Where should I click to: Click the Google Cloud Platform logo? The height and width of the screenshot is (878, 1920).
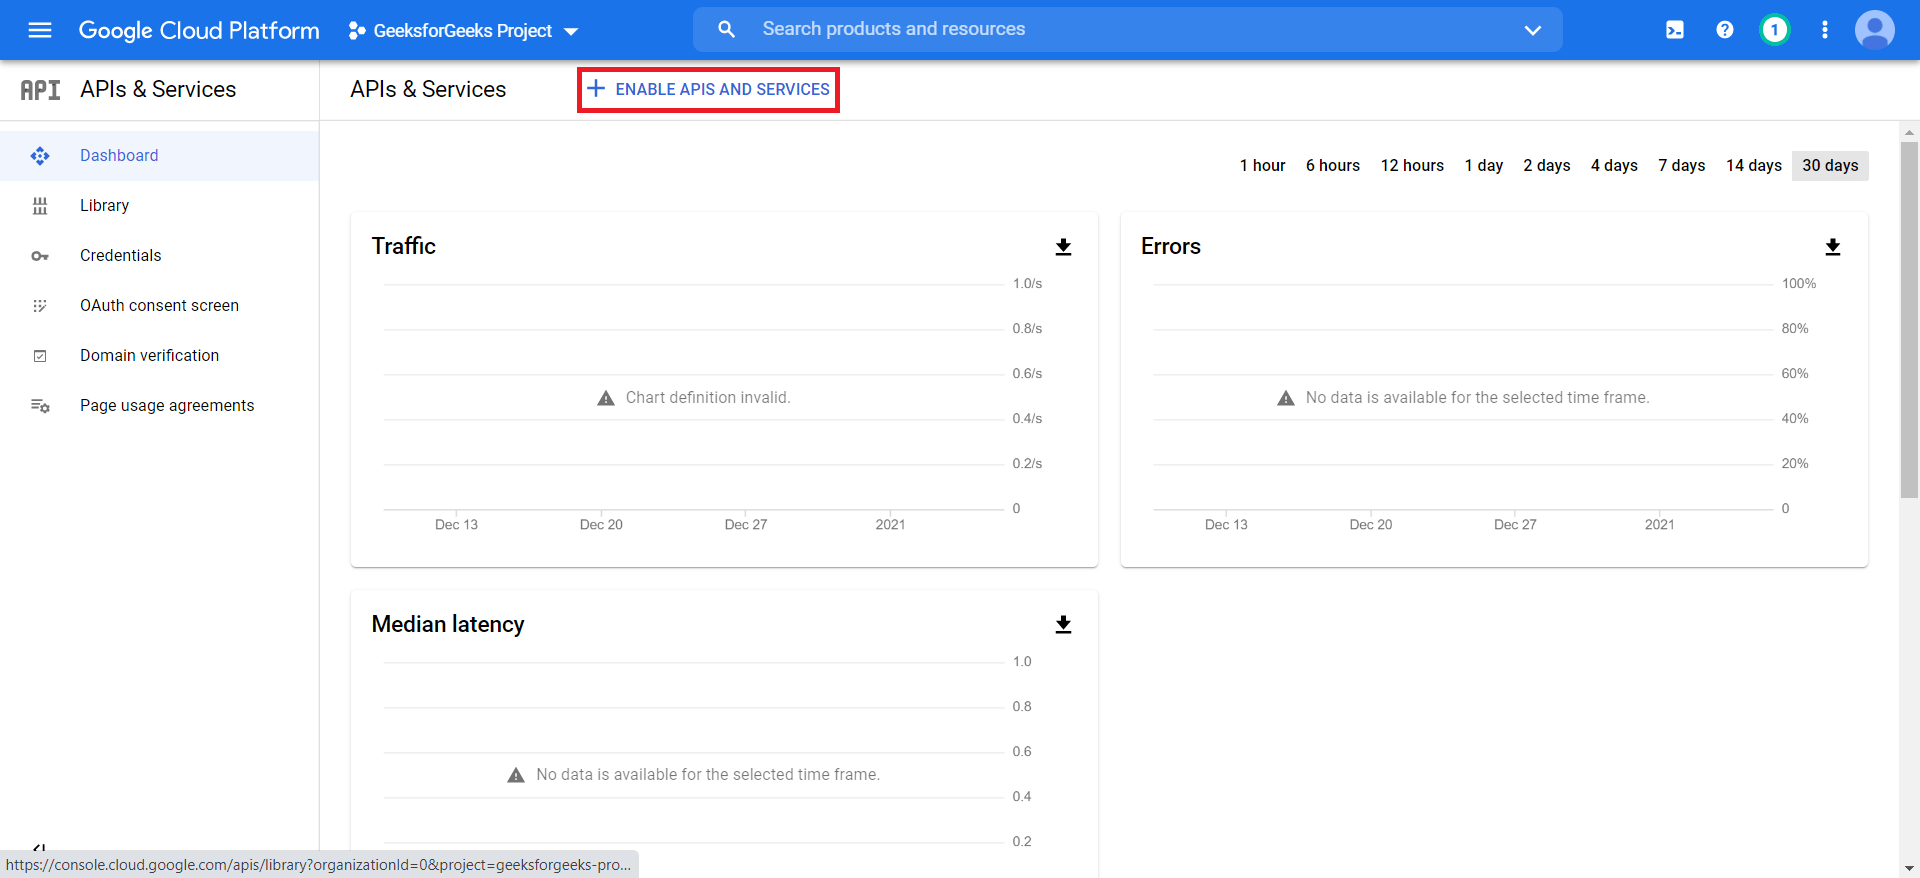pyautogui.click(x=199, y=30)
